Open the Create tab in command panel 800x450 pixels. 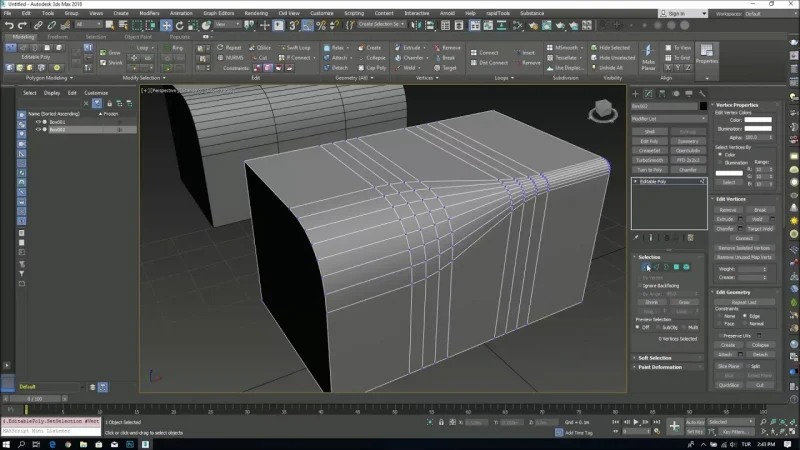[636, 93]
